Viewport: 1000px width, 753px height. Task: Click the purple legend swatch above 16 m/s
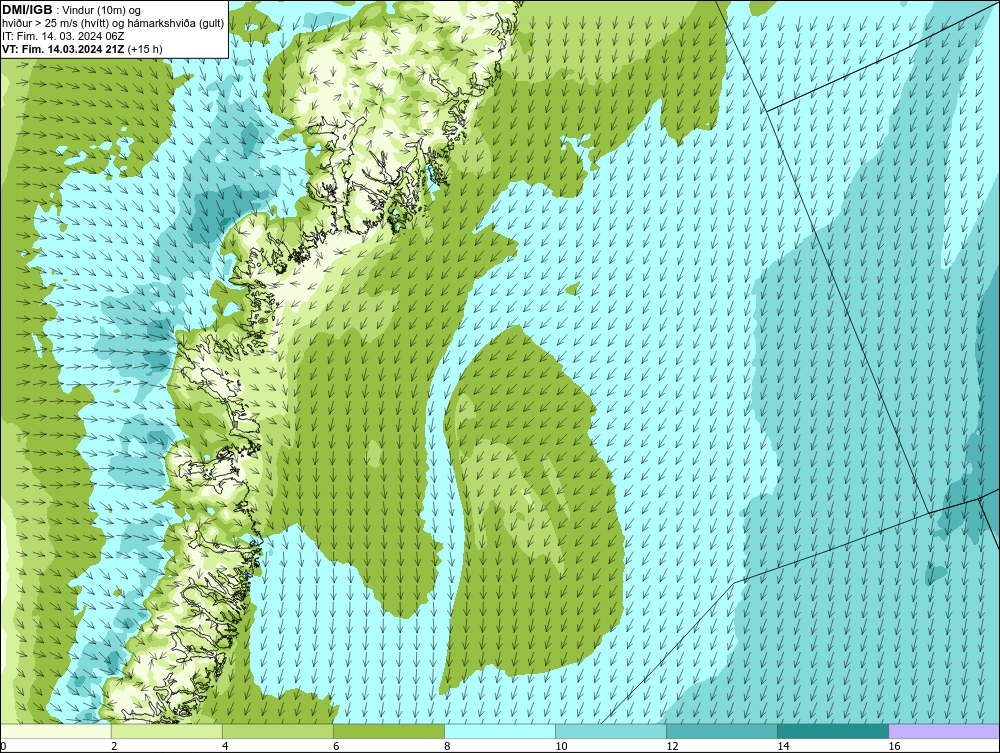pos(944,731)
